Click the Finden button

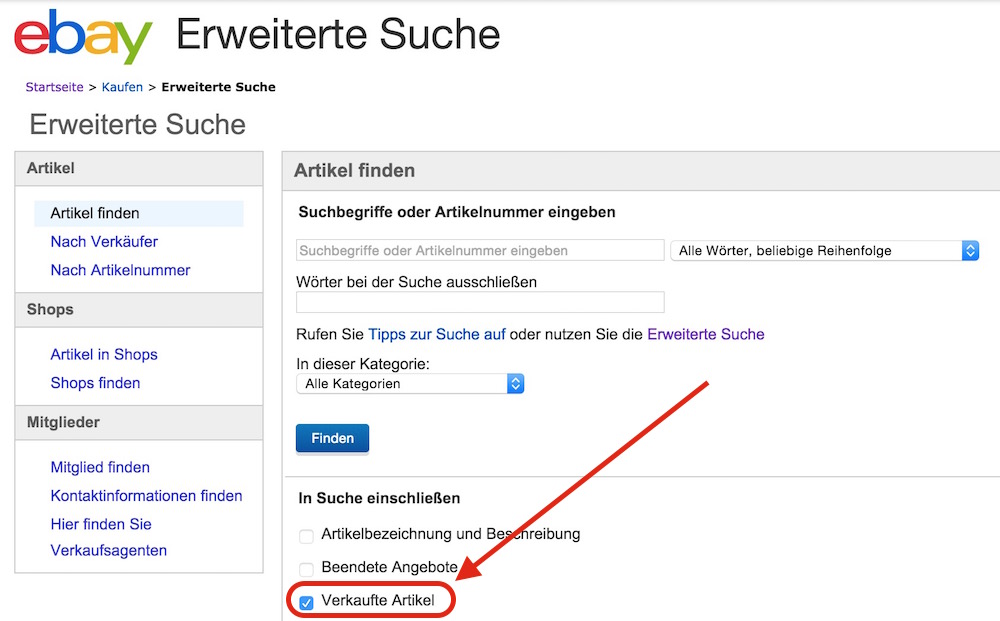tap(332, 439)
